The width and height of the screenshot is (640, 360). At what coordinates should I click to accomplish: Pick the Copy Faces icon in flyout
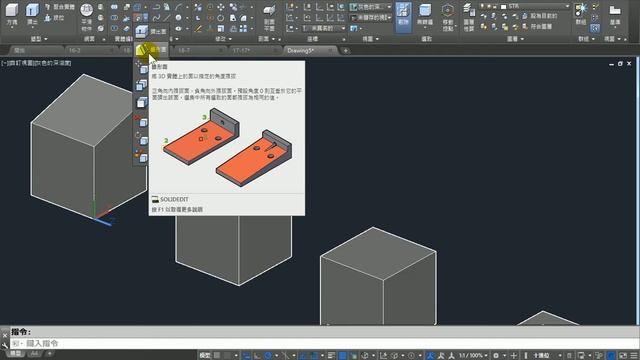141,85
